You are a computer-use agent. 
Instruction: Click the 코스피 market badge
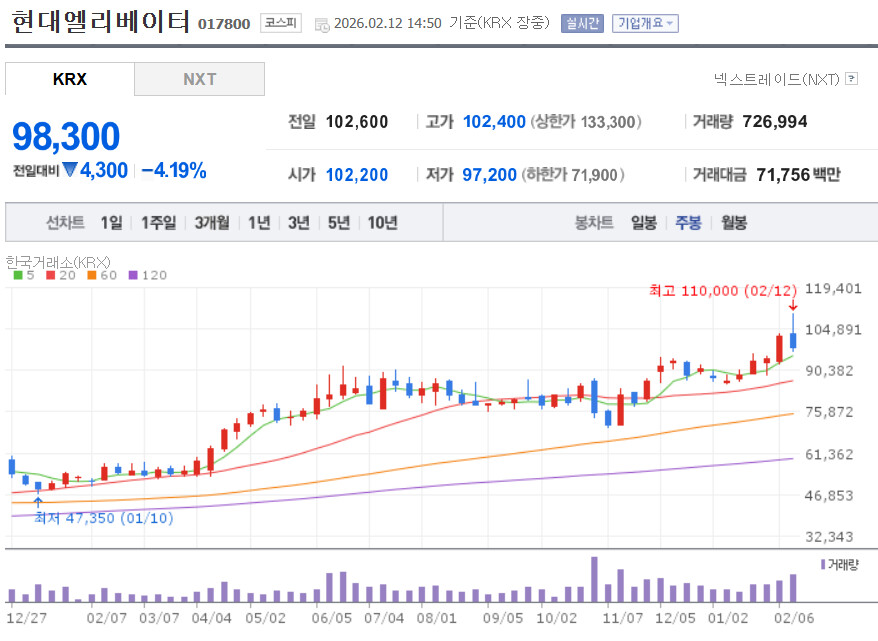281,23
